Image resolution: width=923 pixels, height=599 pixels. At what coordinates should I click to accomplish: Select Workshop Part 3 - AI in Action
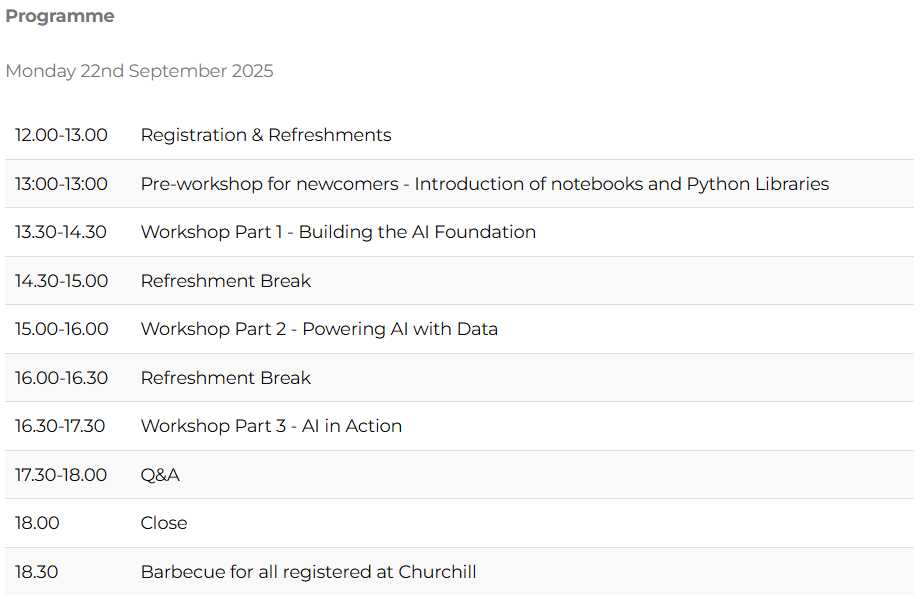(271, 426)
